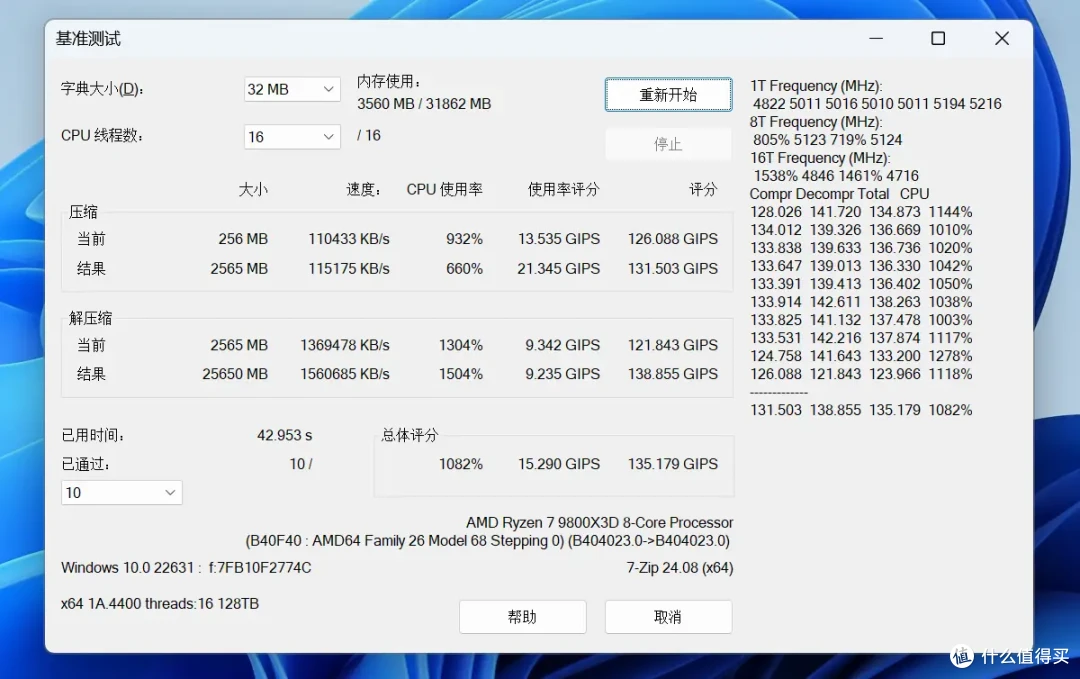Image resolution: width=1080 pixels, height=679 pixels.
Task: Click compression result rating 131.503 GIPS
Action: click(672, 269)
